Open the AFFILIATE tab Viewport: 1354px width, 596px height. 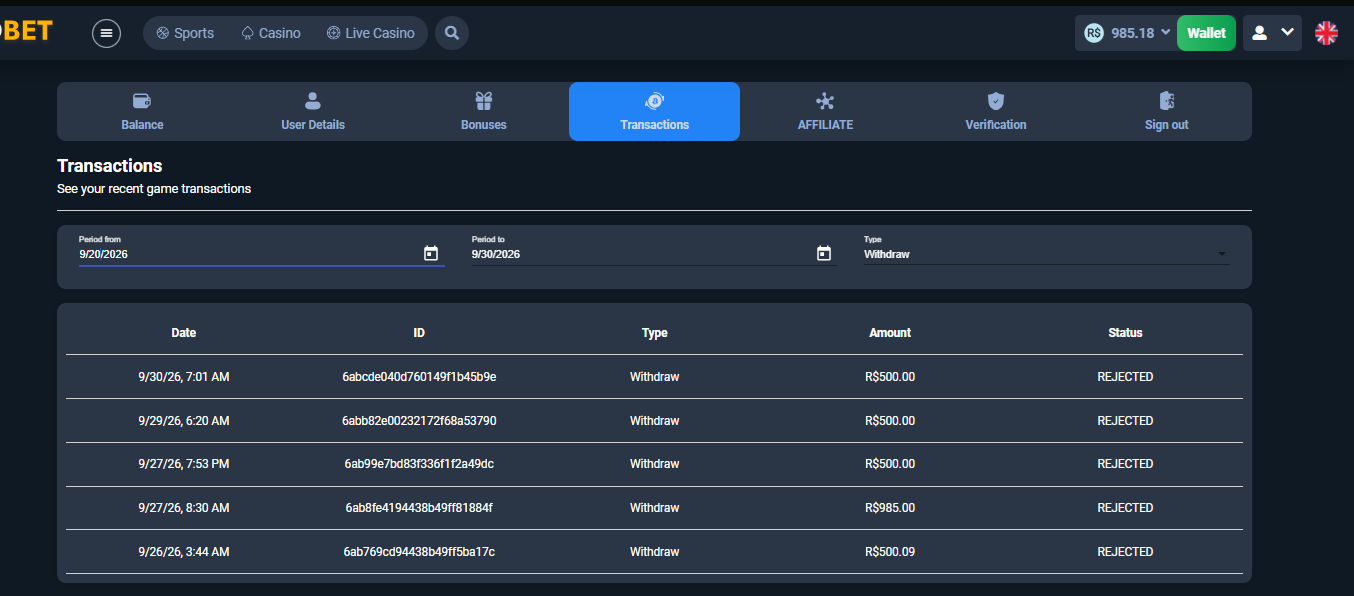825,111
